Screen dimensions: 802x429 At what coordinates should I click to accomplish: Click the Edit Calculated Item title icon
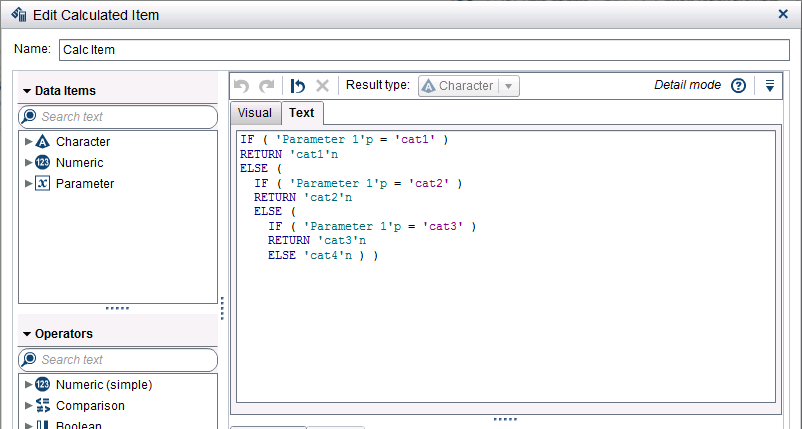pyautogui.click(x=18, y=15)
